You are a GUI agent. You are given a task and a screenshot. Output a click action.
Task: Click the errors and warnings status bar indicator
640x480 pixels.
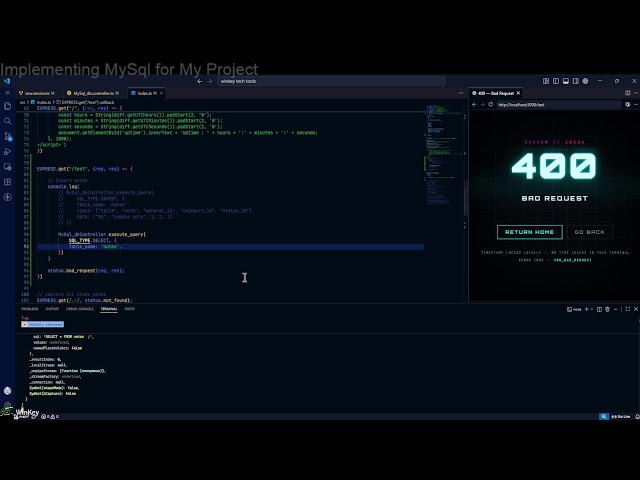50,416
